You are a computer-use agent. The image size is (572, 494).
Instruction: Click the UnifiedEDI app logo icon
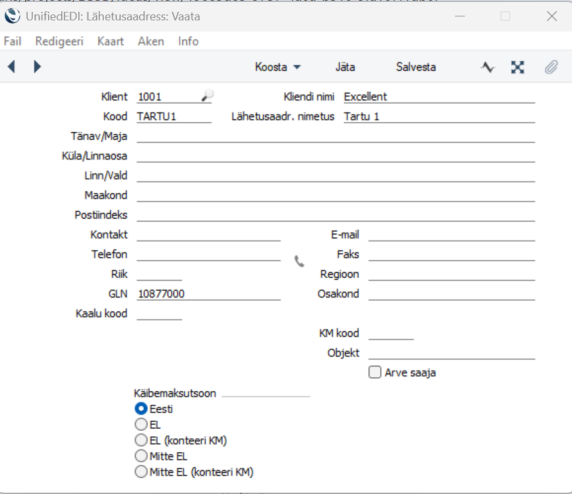tap(12, 16)
